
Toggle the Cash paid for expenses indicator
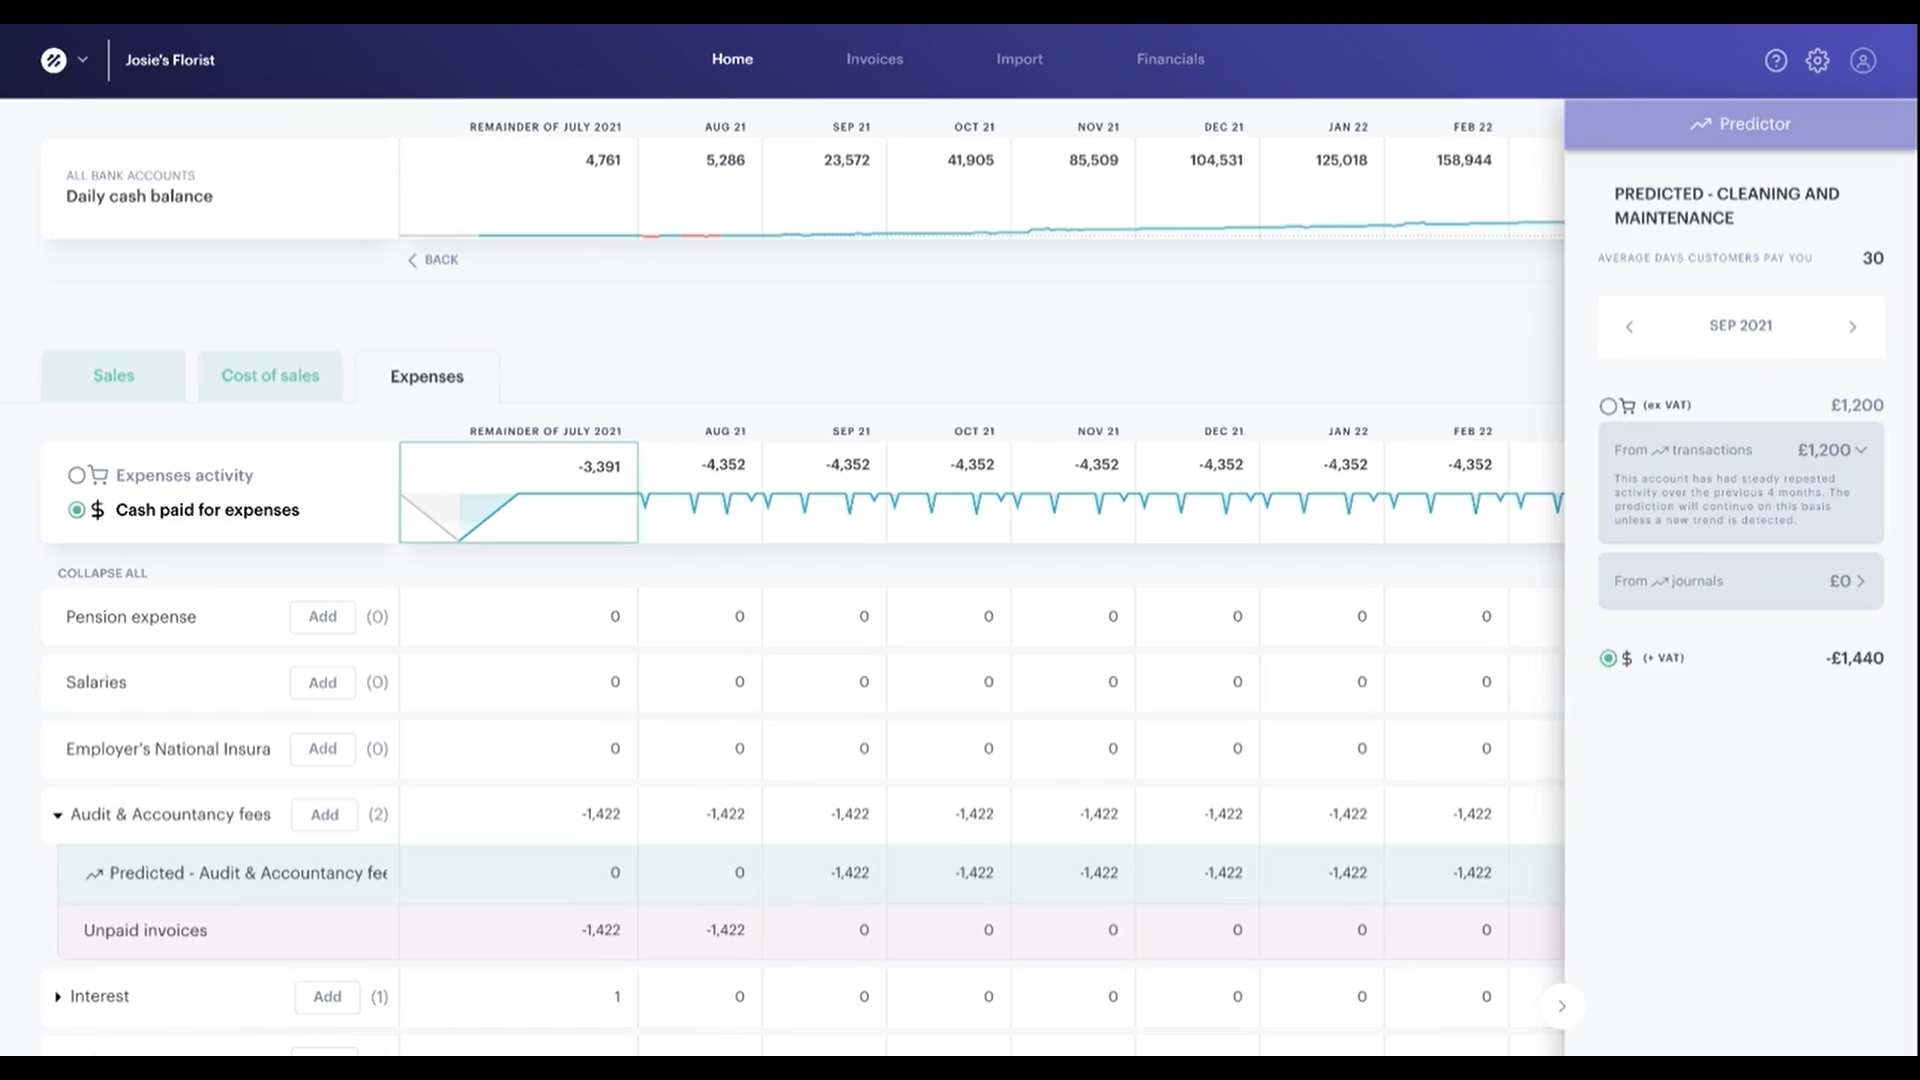pos(75,509)
